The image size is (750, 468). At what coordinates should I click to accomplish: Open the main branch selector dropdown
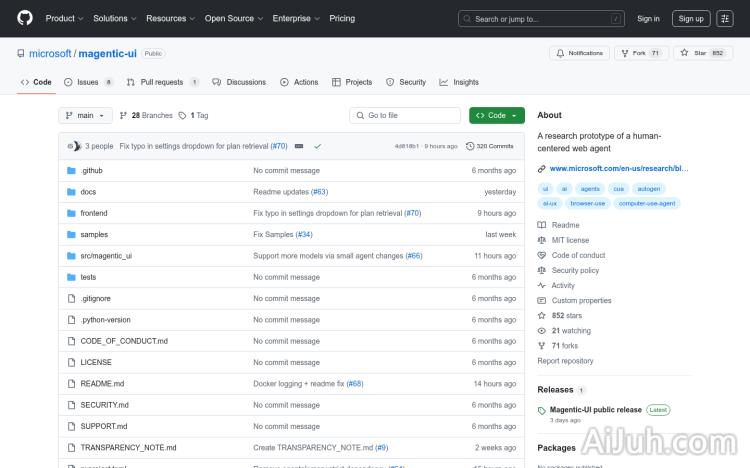click(85, 115)
